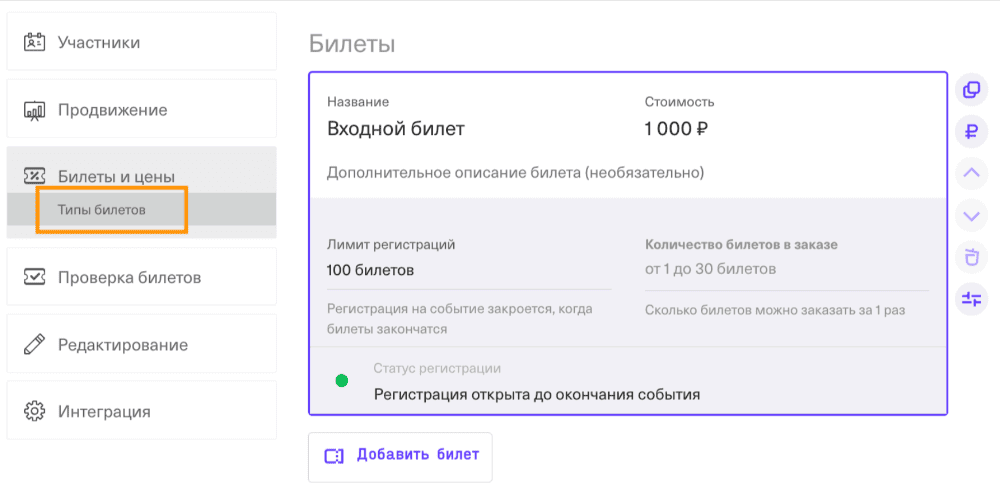Move ticket down with chevron arrow
The height and width of the screenshot is (492, 1000).
pos(971,216)
